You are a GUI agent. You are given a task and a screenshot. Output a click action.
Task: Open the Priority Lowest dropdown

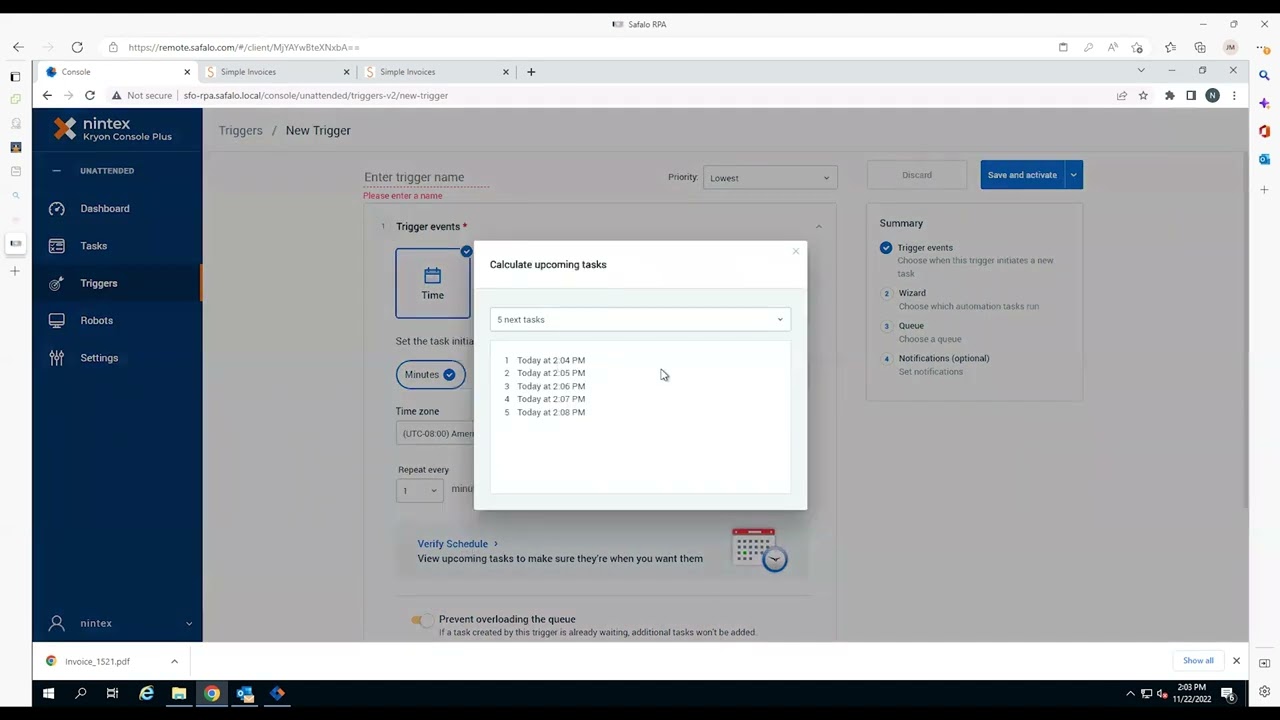pos(770,178)
